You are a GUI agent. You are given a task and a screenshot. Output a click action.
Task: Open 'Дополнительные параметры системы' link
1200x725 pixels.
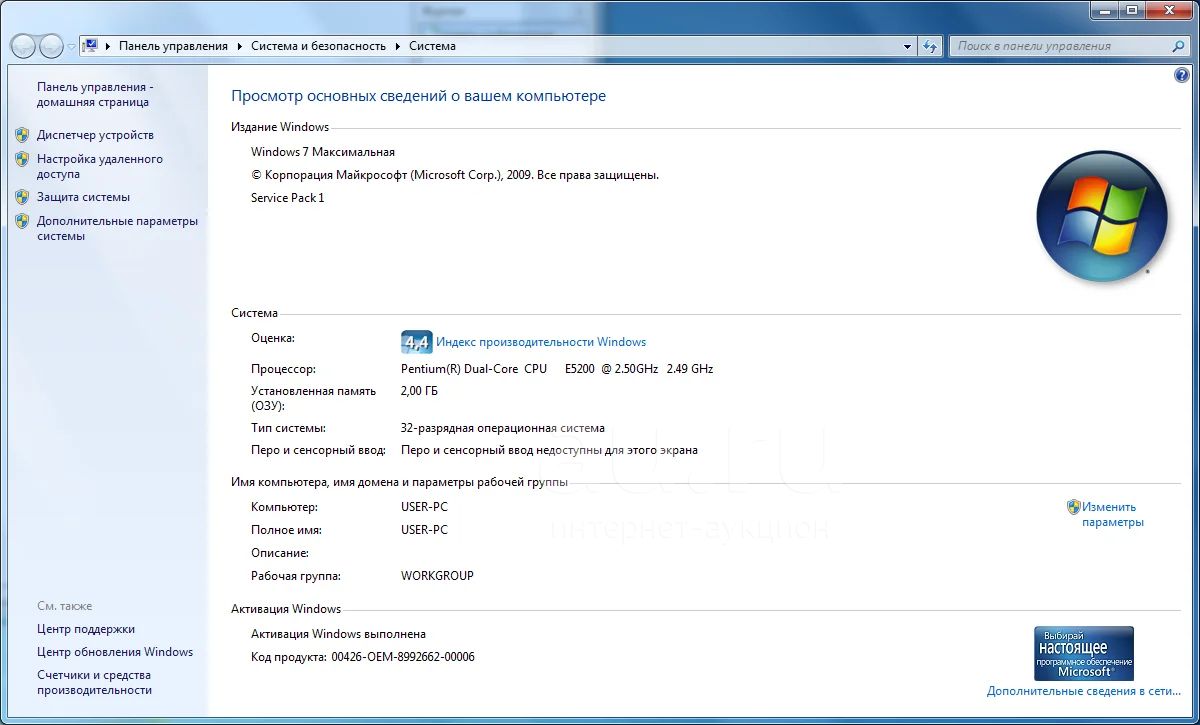tap(117, 229)
